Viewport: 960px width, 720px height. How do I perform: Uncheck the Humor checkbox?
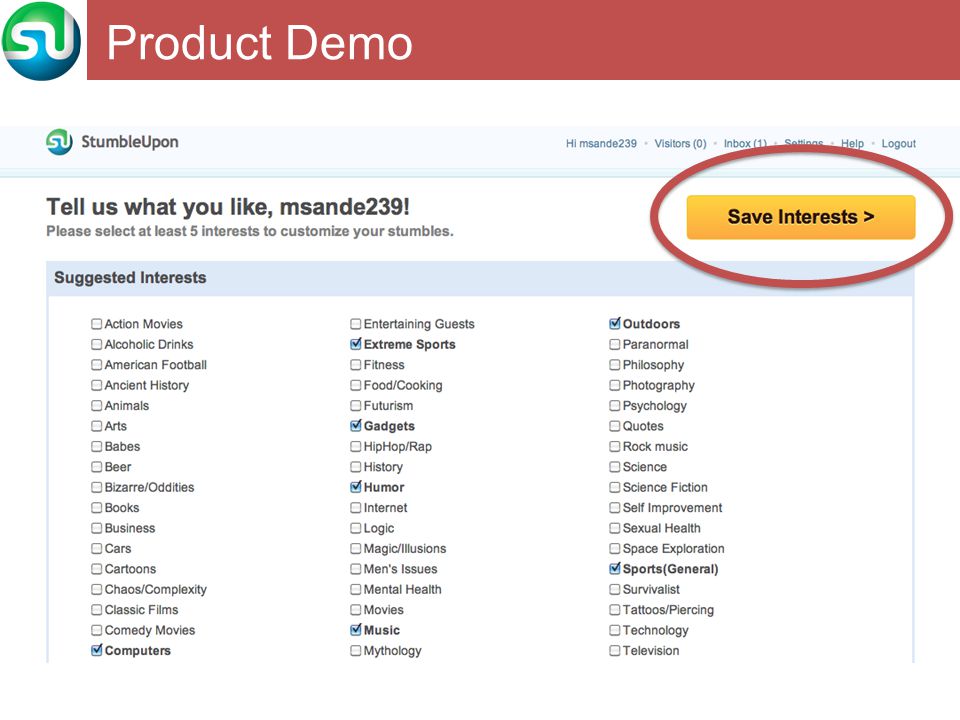pyautogui.click(x=356, y=487)
